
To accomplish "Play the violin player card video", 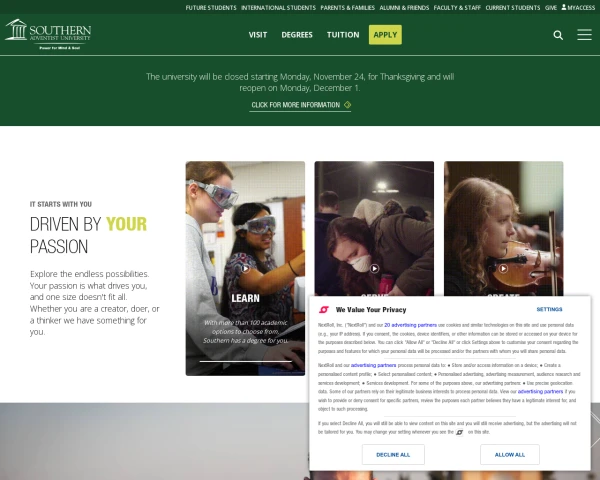I will (503, 269).
